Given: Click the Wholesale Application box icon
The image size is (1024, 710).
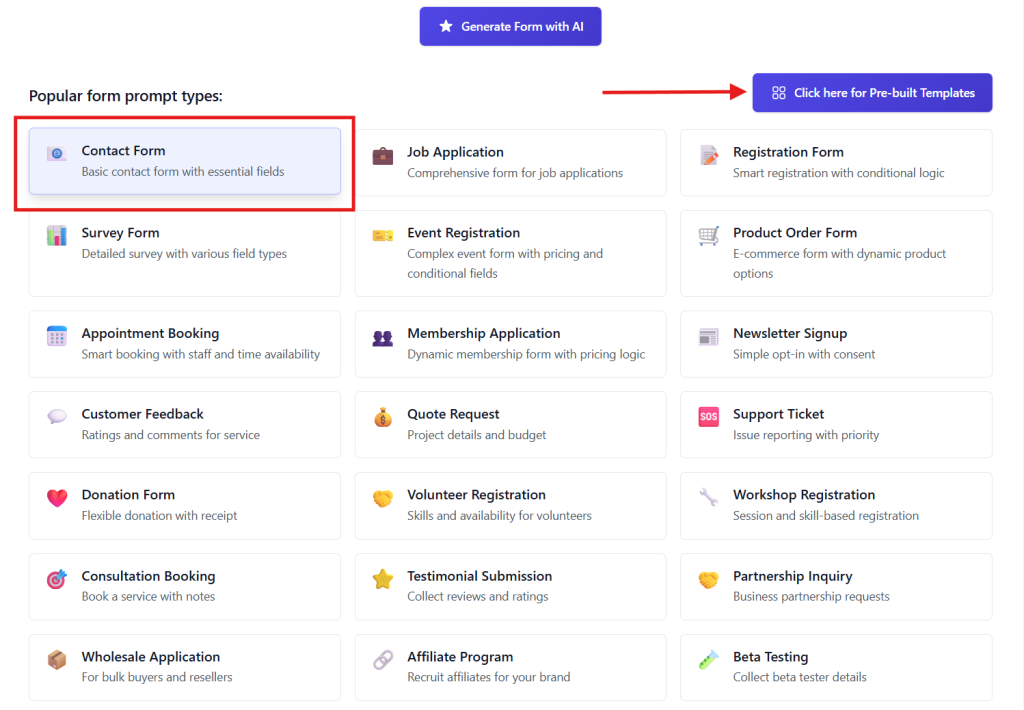Looking at the screenshot, I should pyautogui.click(x=57, y=660).
